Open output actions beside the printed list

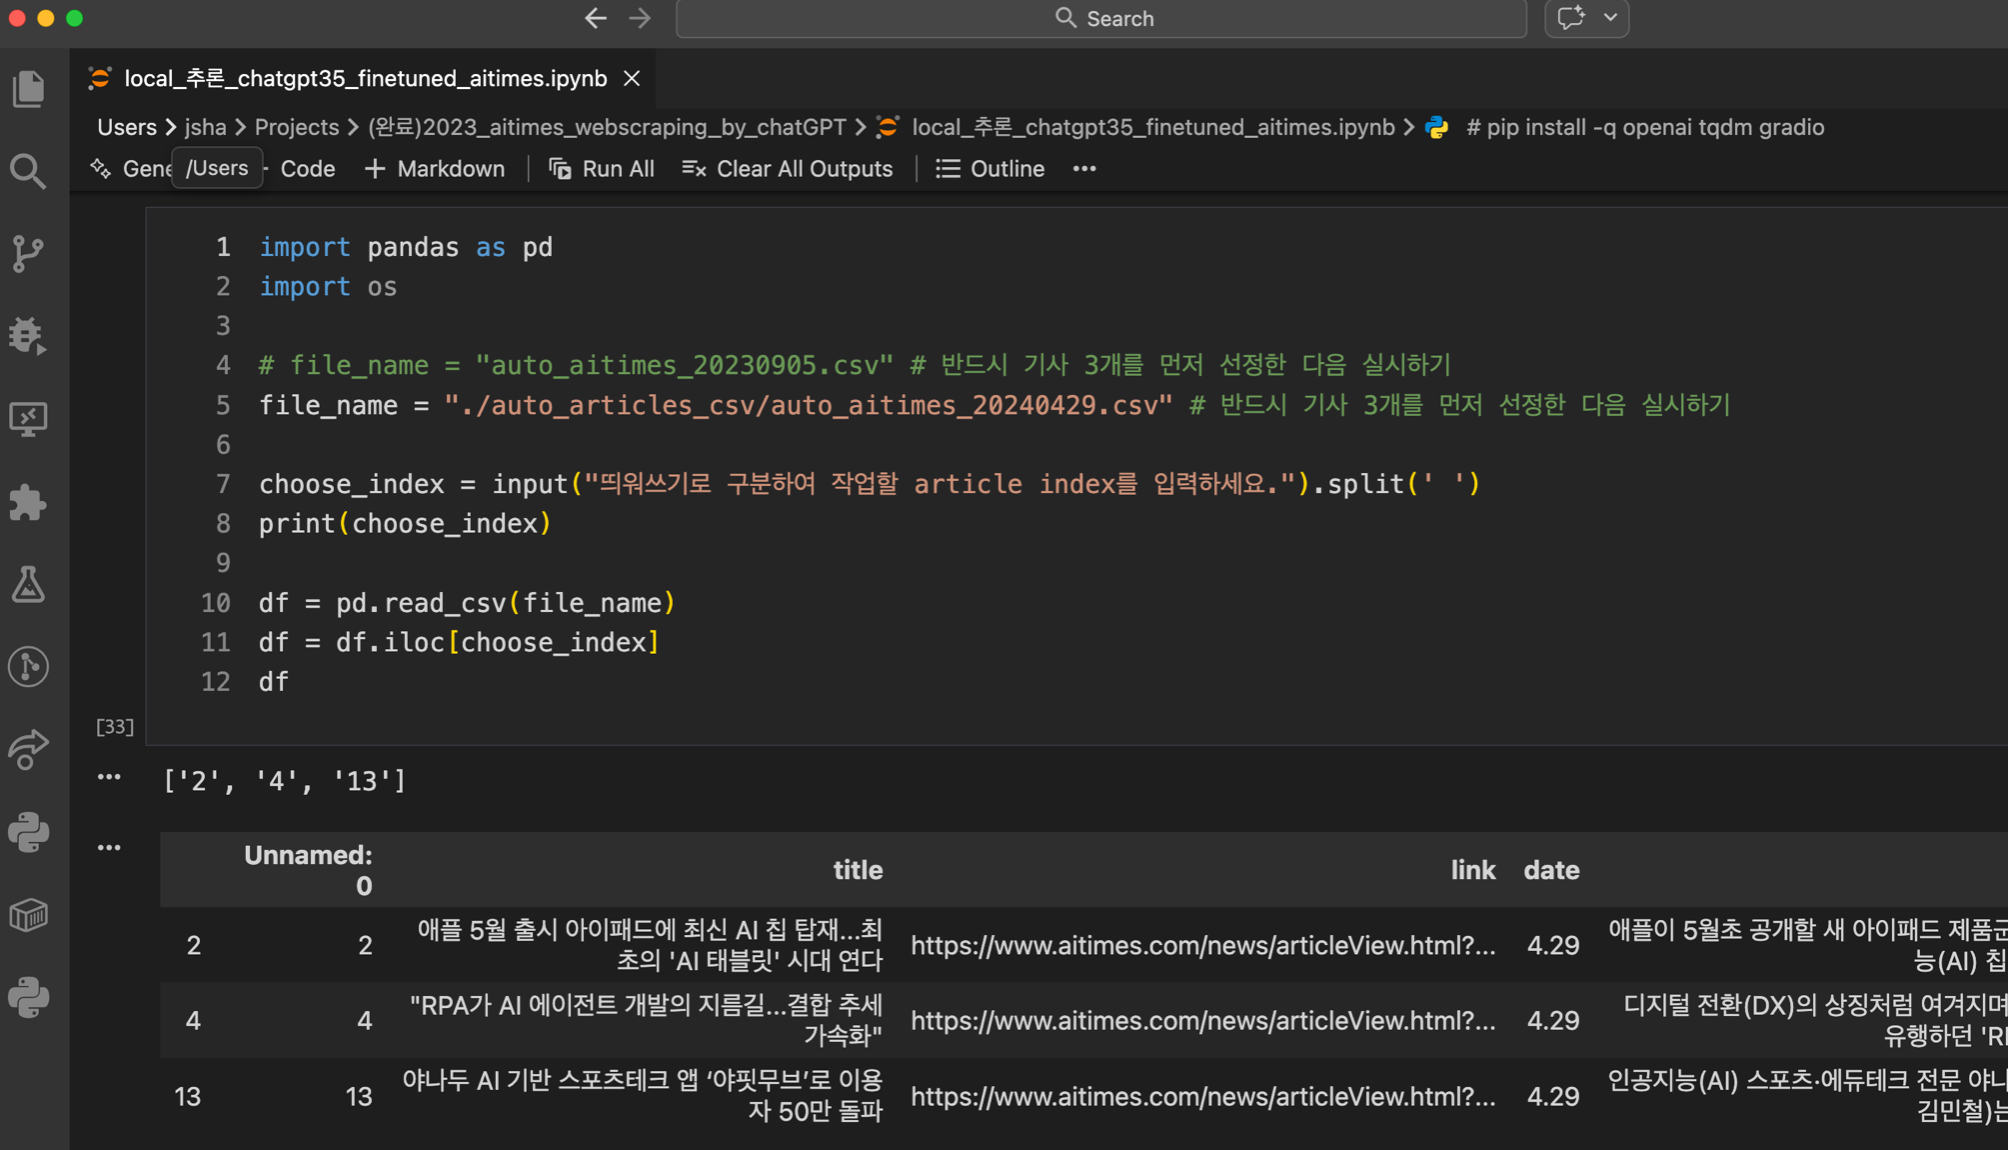coord(109,777)
